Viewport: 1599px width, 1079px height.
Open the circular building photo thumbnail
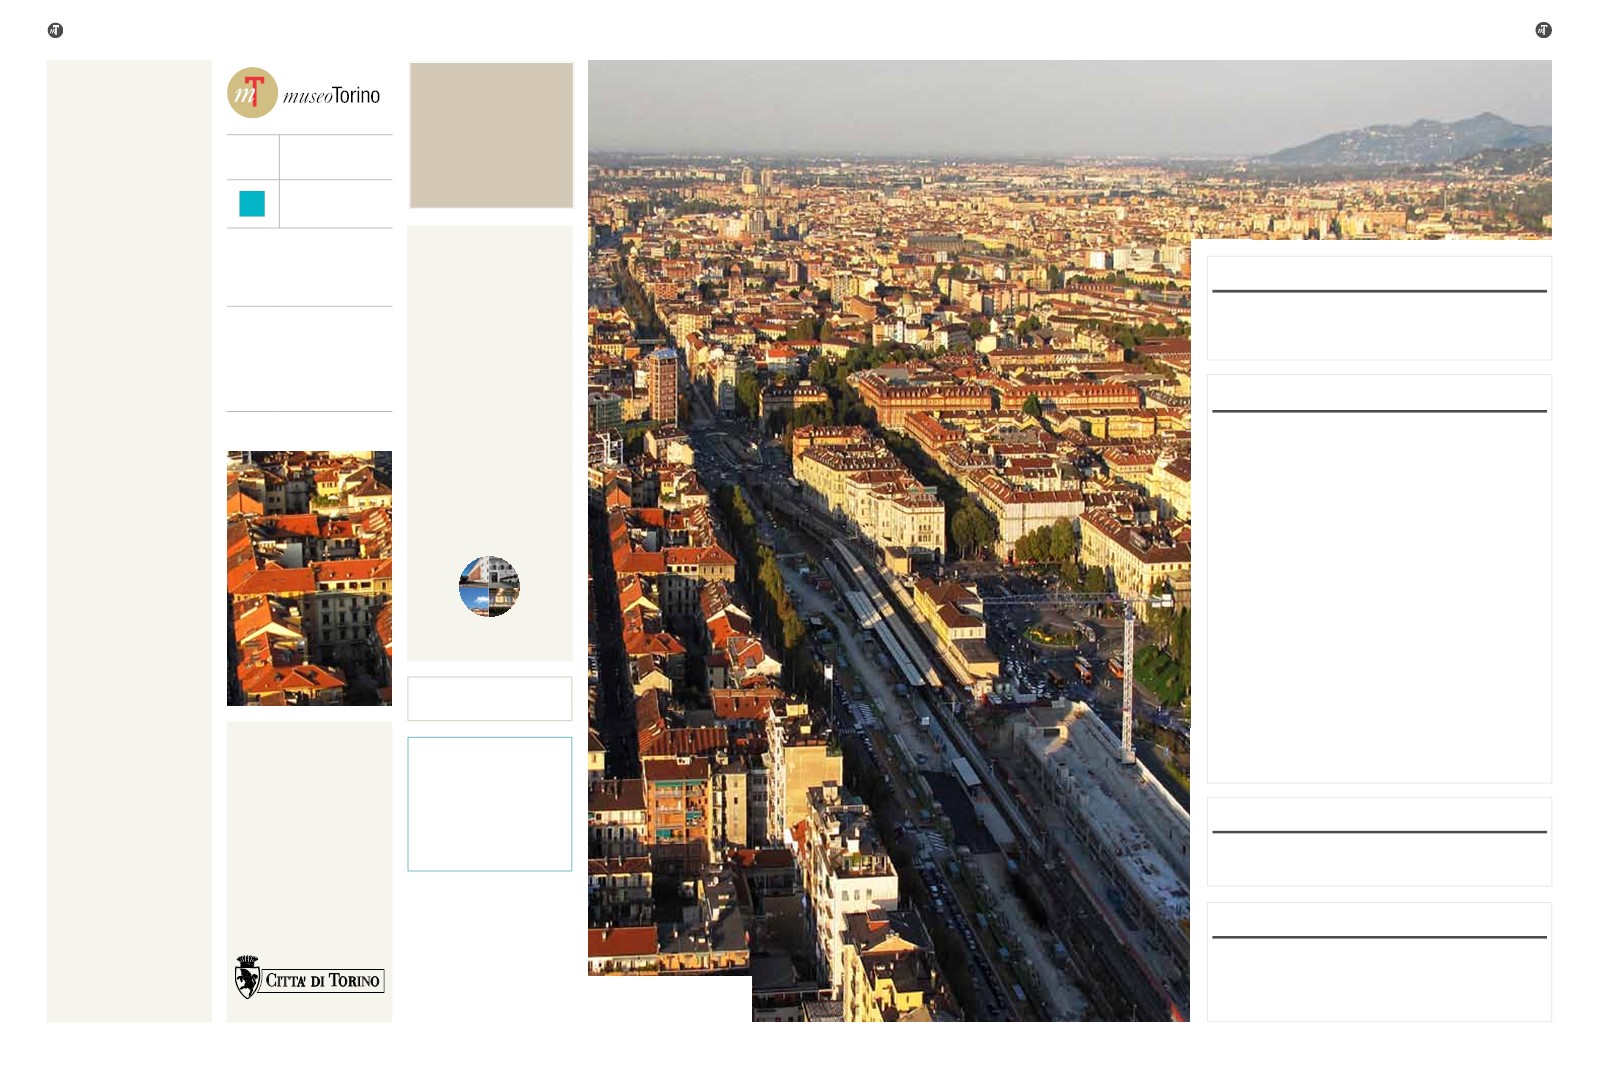489,586
